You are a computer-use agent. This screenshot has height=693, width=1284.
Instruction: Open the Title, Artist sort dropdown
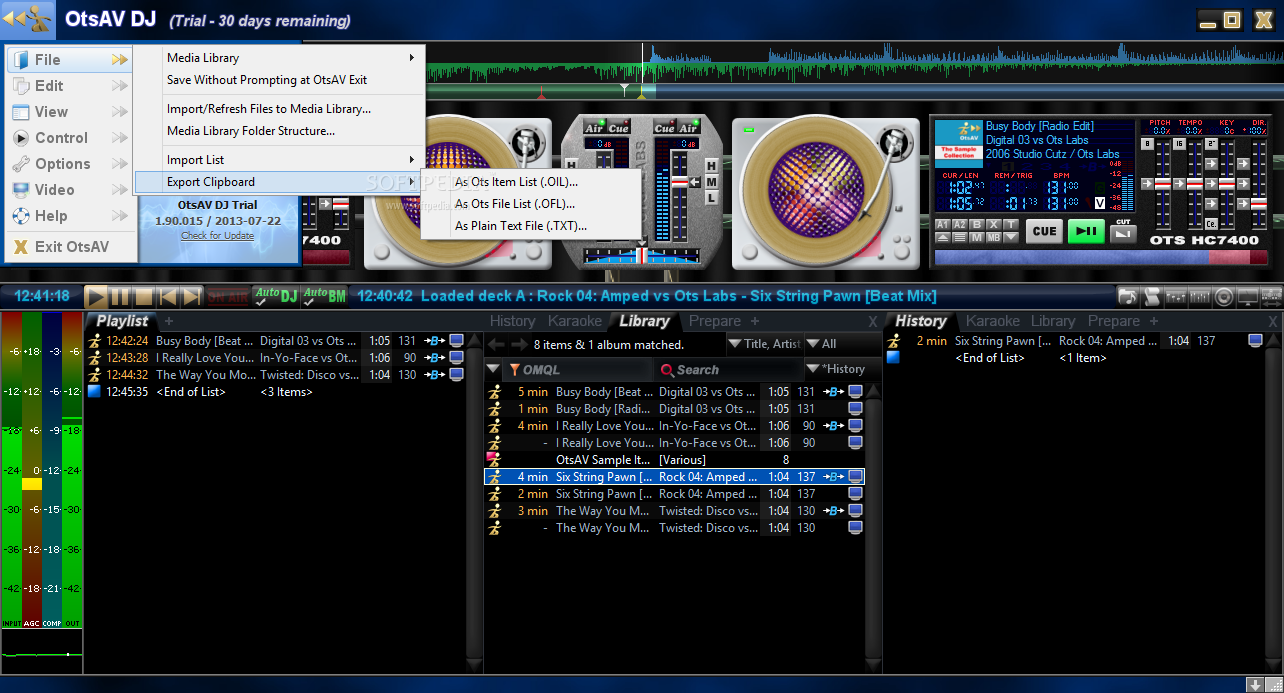[x=764, y=344]
